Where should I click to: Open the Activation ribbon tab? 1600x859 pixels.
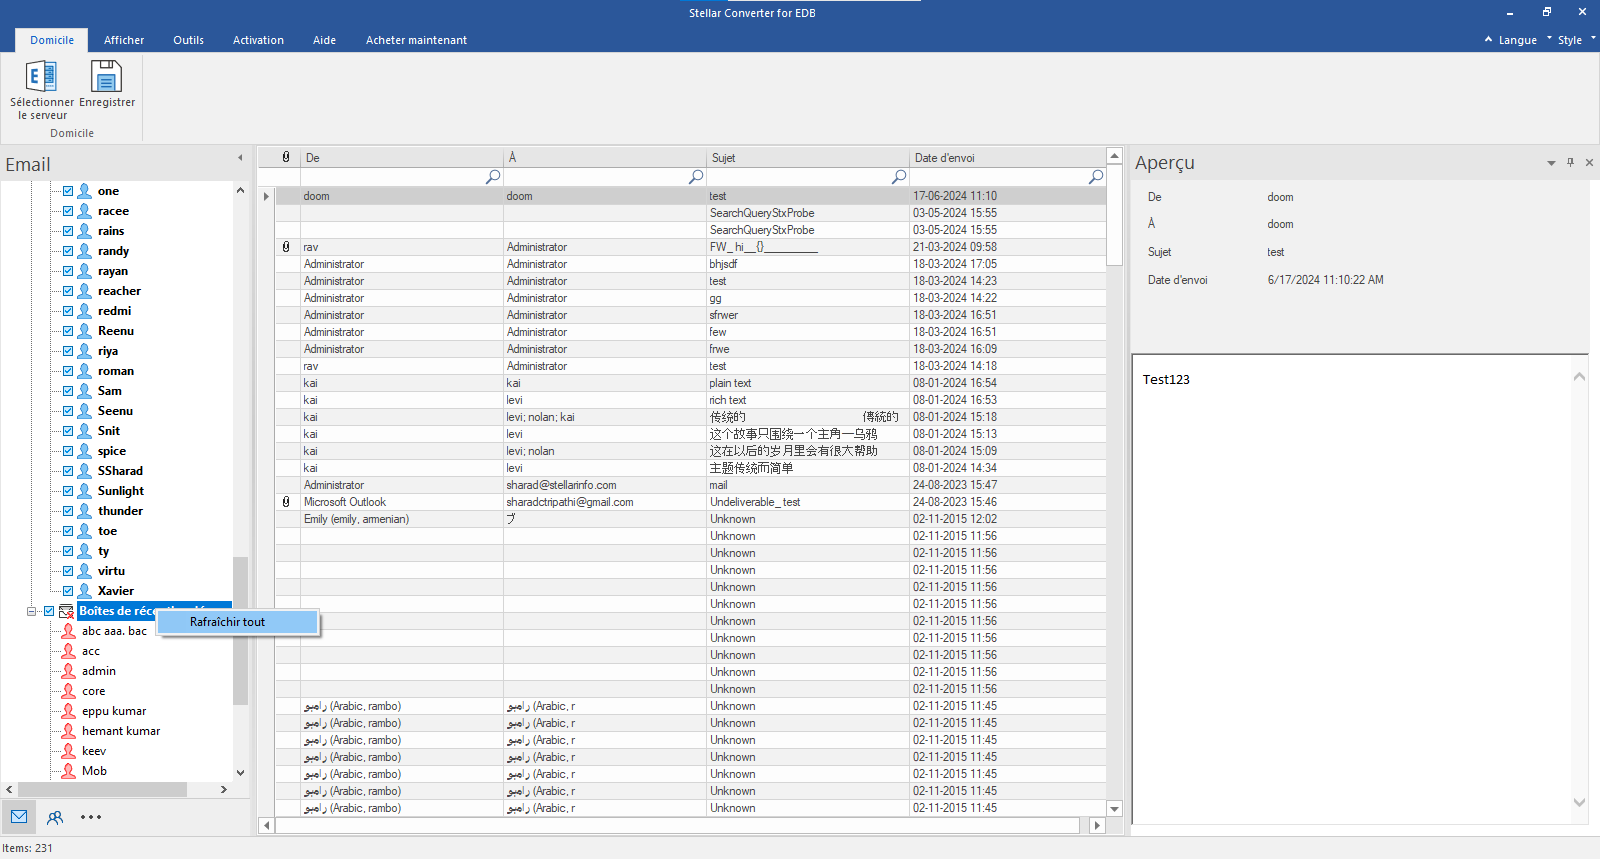click(x=258, y=40)
